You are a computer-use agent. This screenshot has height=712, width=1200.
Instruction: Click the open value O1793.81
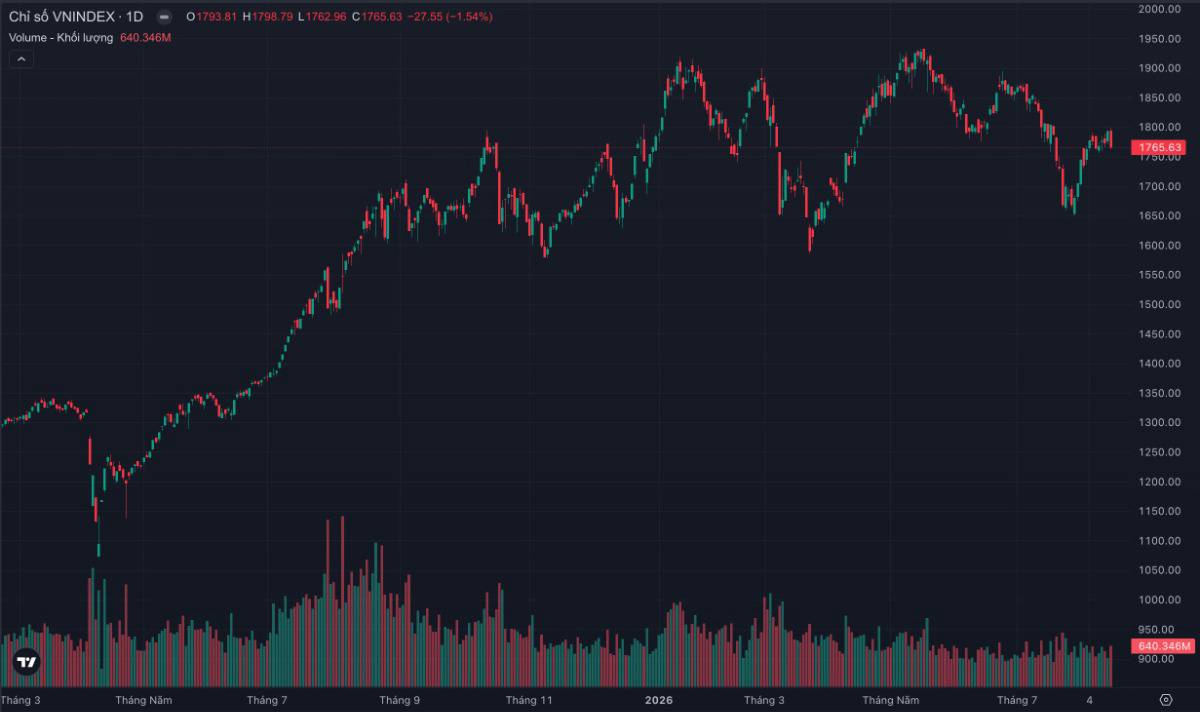[x=211, y=17]
